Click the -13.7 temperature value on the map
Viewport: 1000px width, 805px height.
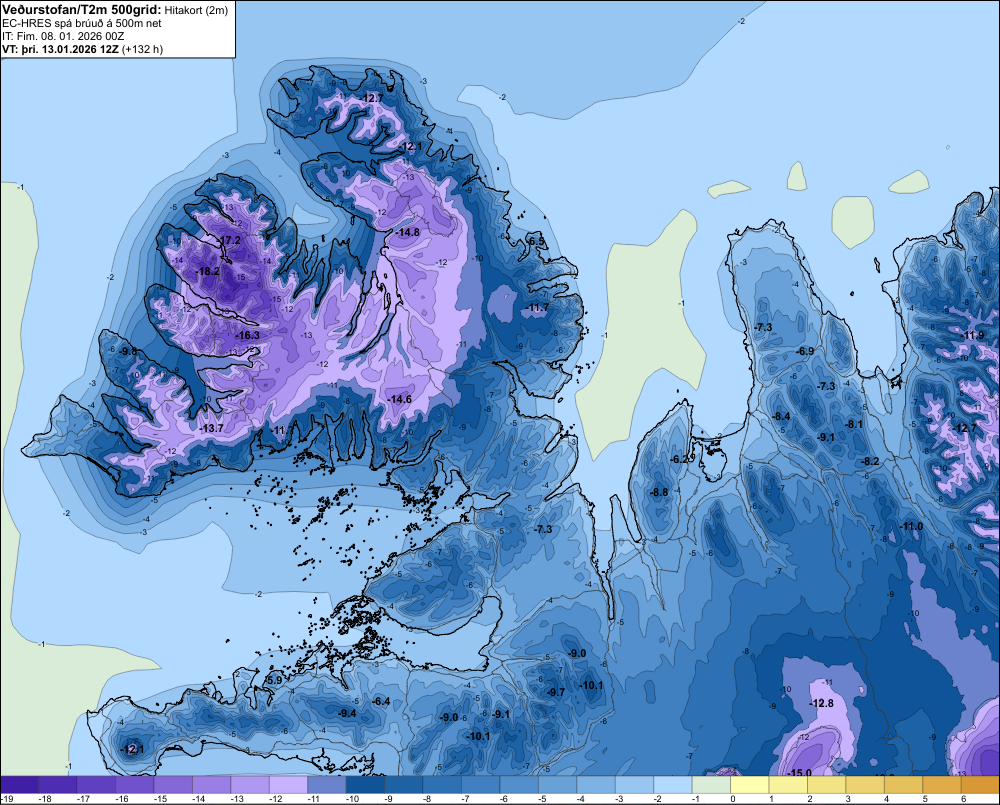pyautogui.click(x=212, y=428)
